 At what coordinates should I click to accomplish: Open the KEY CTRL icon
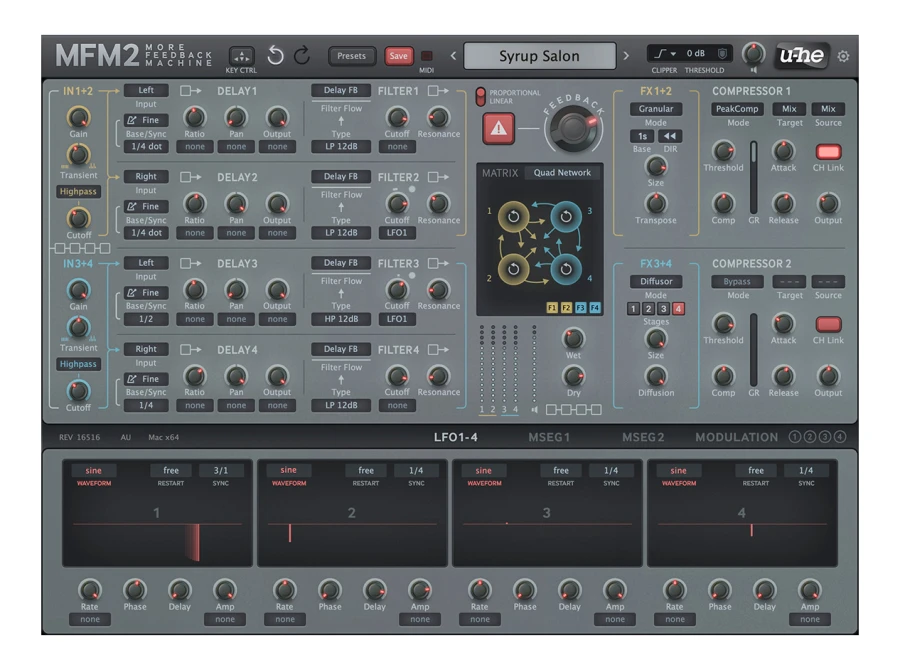pyautogui.click(x=242, y=56)
